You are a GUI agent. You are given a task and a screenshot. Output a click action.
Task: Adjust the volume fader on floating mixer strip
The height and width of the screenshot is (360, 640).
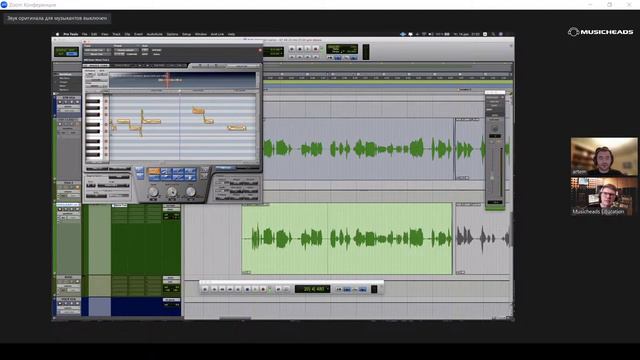point(492,178)
